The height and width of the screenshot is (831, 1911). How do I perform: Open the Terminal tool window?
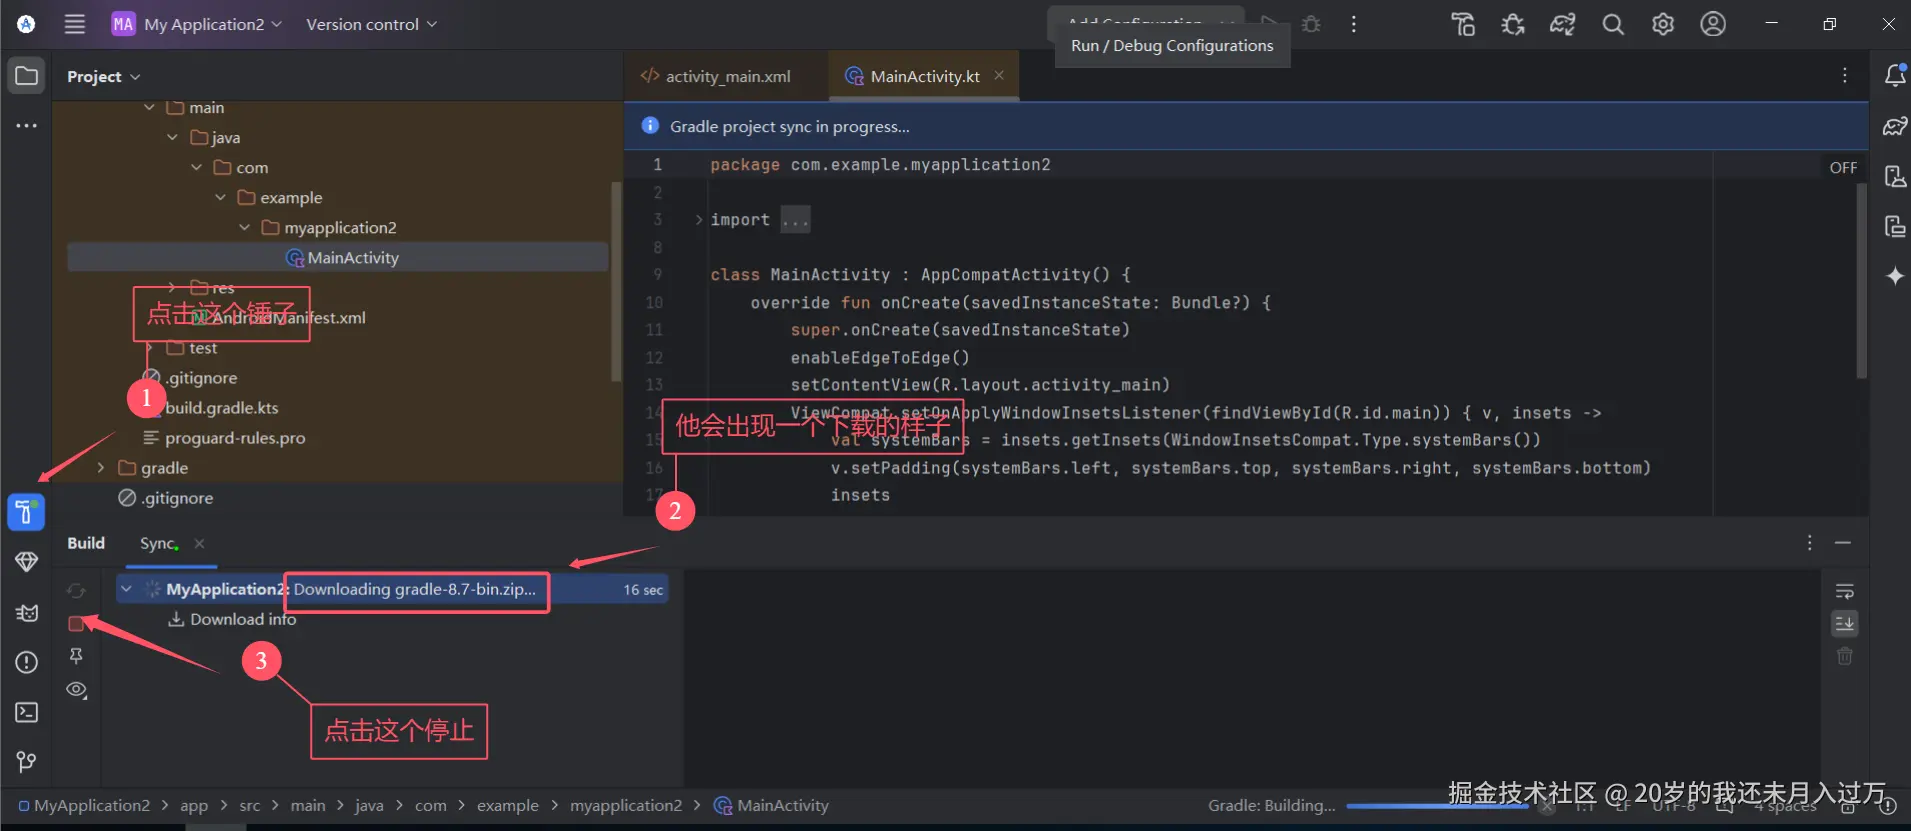click(27, 712)
